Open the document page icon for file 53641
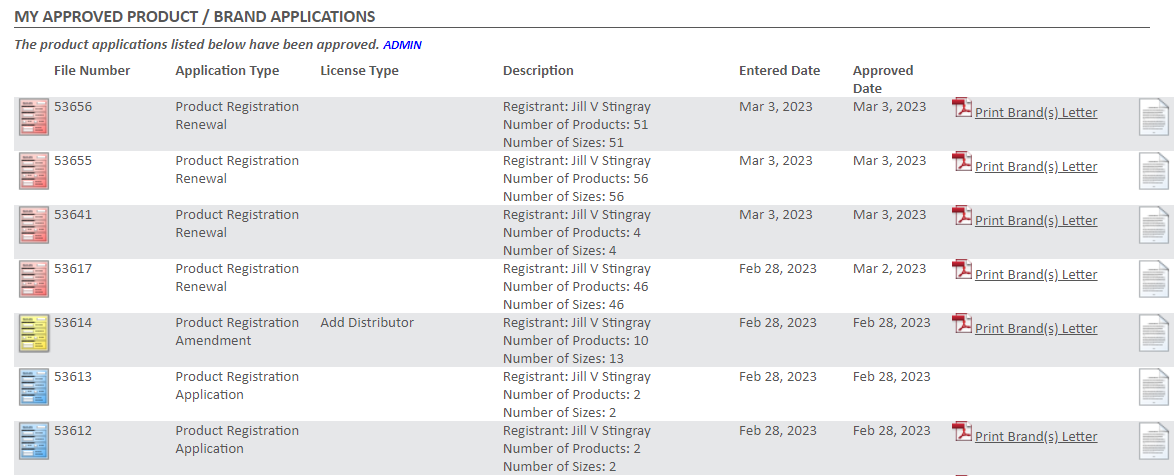This screenshot has width=1176, height=476. tap(1154, 225)
